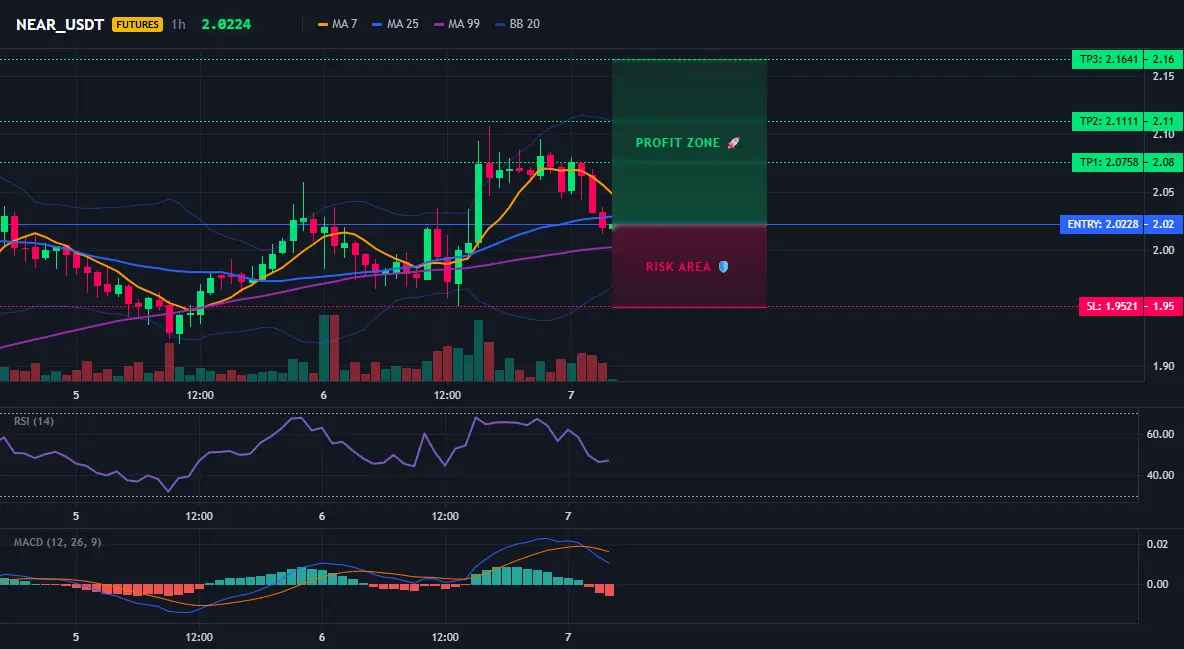Image resolution: width=1184 pixels, height=649 pixels.
Task: Toggle the BB 20 legend entry
Action: (x=517, y=24)
